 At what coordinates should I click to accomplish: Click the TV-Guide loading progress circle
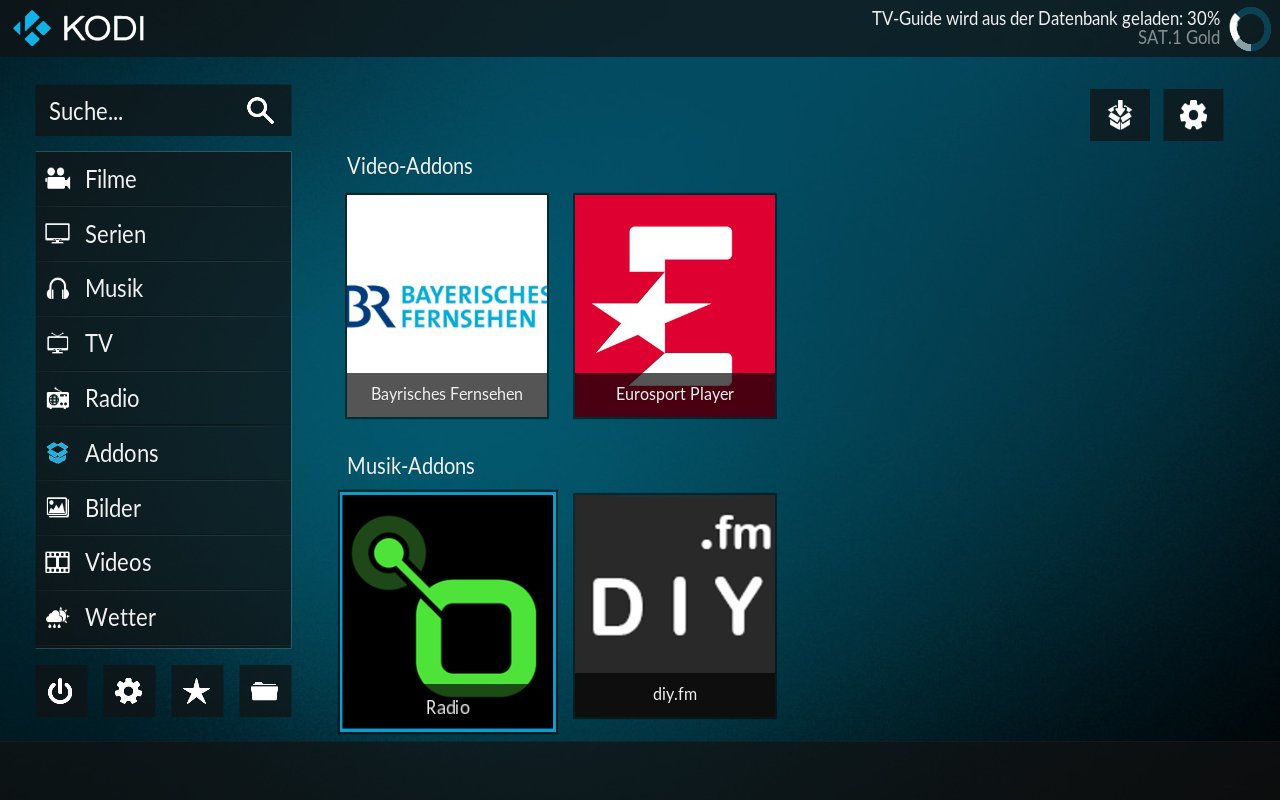[x=1249, y=29]
